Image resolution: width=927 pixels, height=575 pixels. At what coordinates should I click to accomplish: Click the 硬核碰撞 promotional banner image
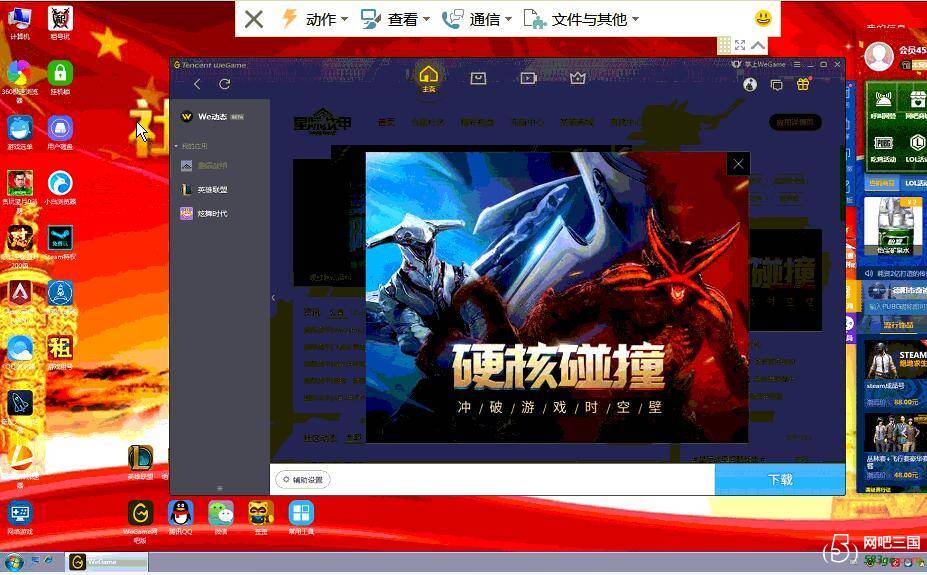click(x=557, y=297)
